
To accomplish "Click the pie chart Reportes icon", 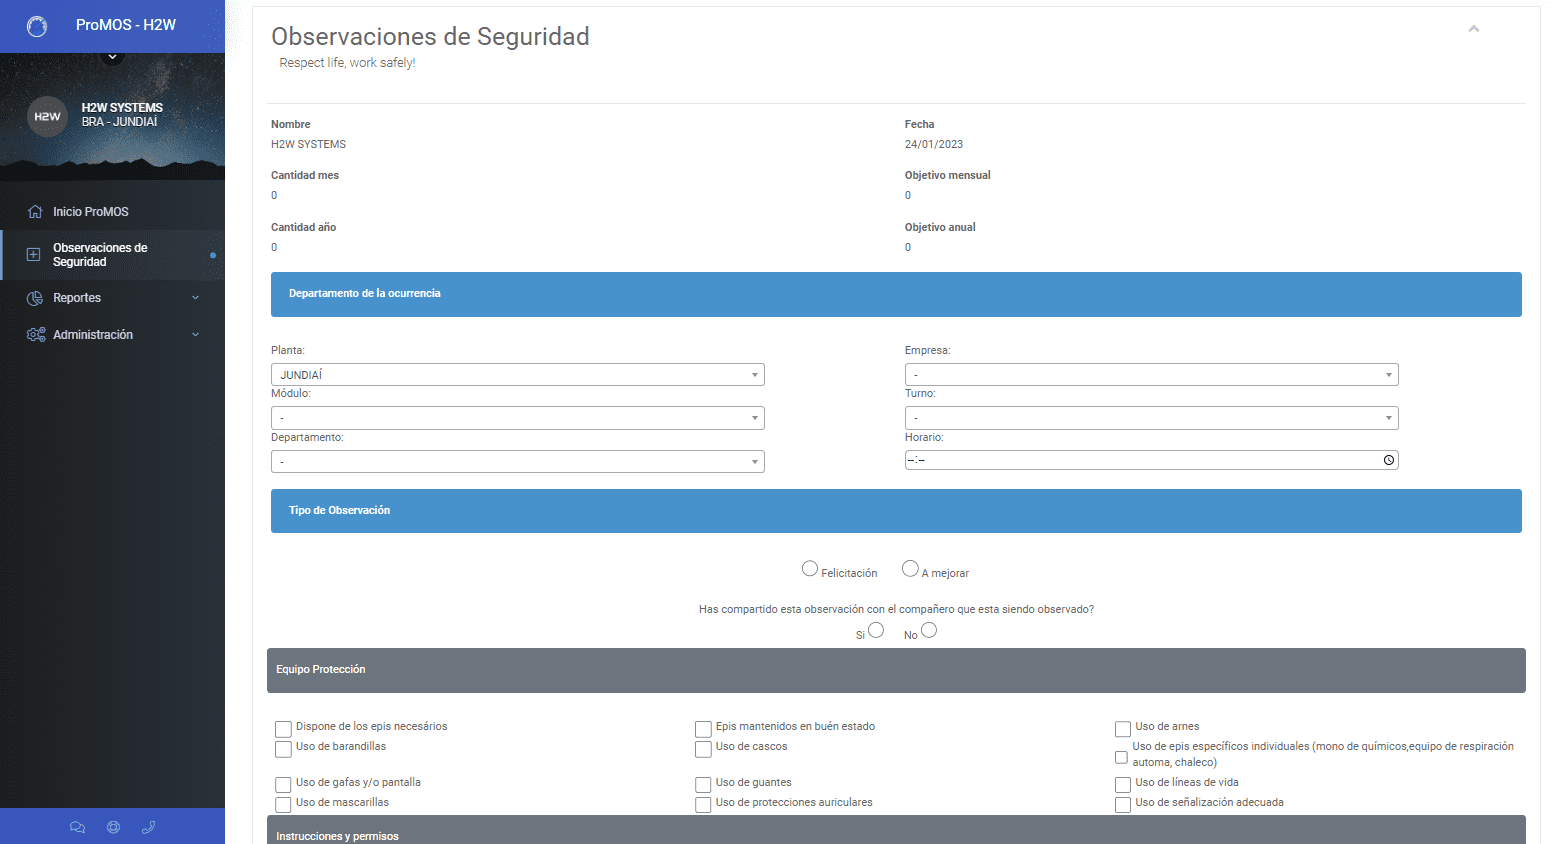I will click(35, 298).
